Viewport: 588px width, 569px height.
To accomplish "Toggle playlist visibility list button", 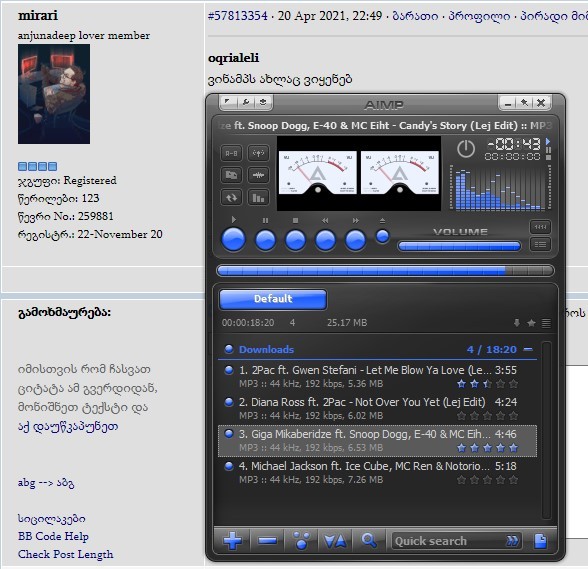I will 540,244.
